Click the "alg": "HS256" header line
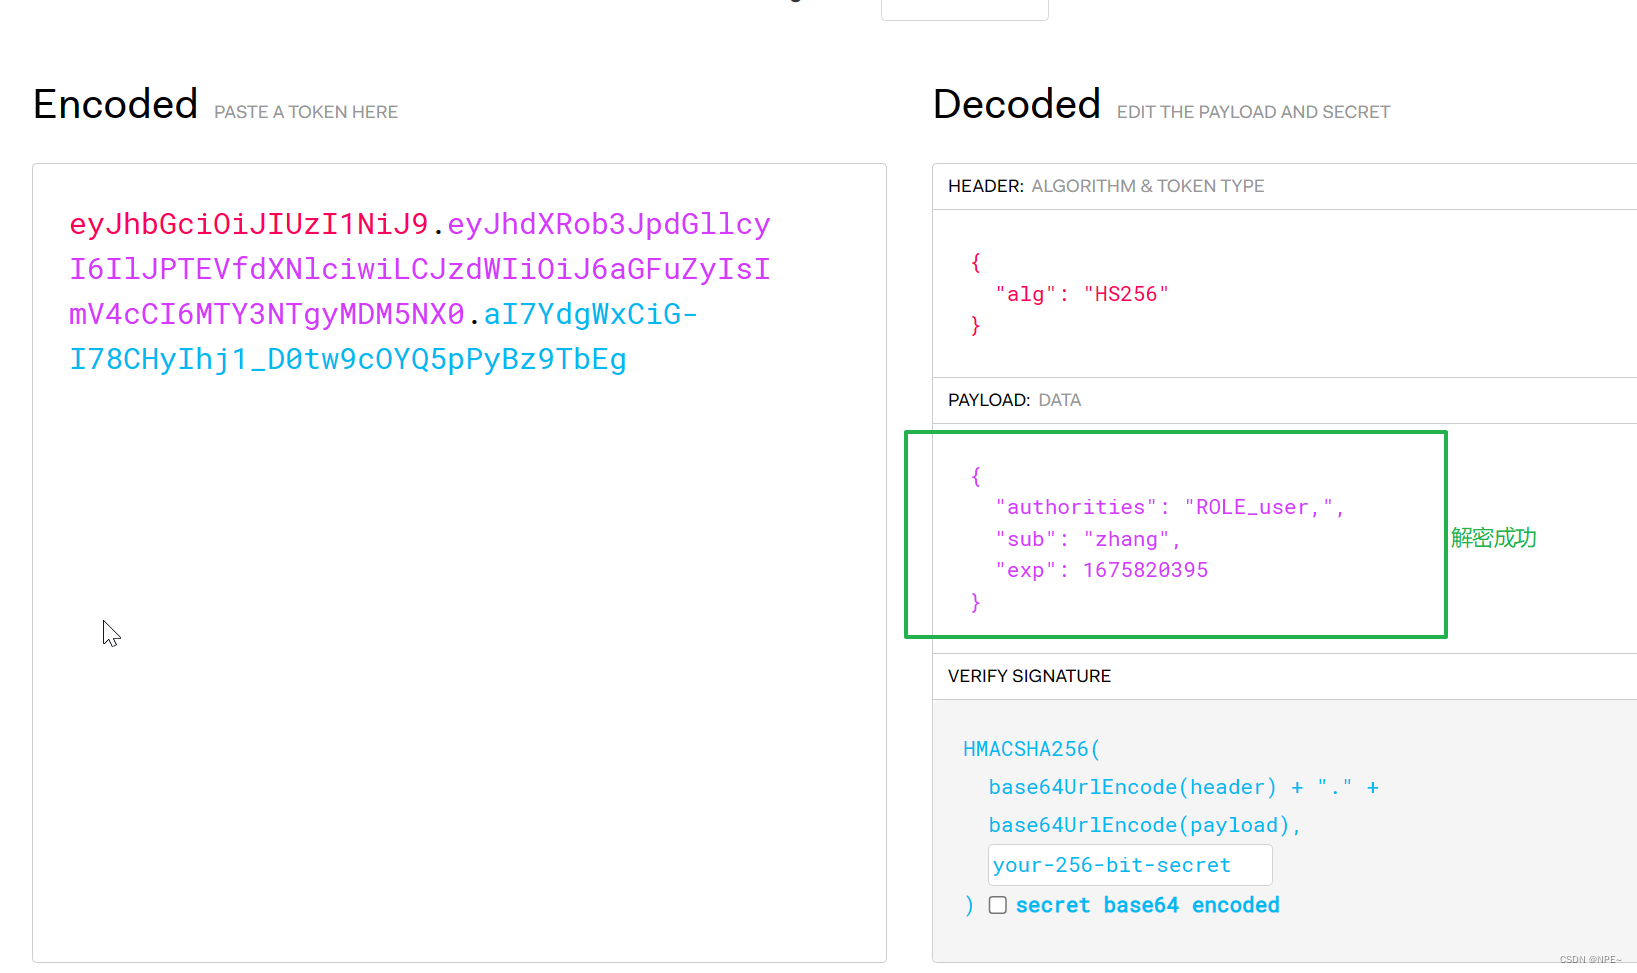 [x=1082, y=294]
